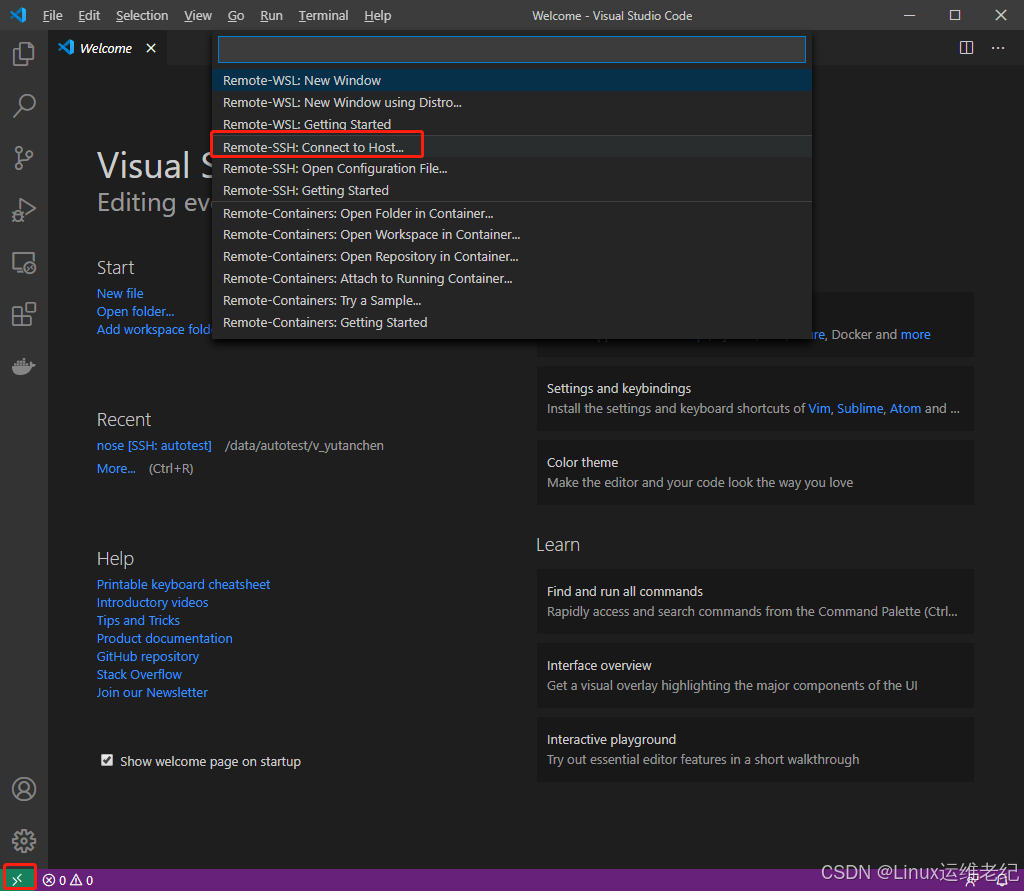
Task: Open GitHub repository link
Action: pyautogui.click(x=148, y=656)
